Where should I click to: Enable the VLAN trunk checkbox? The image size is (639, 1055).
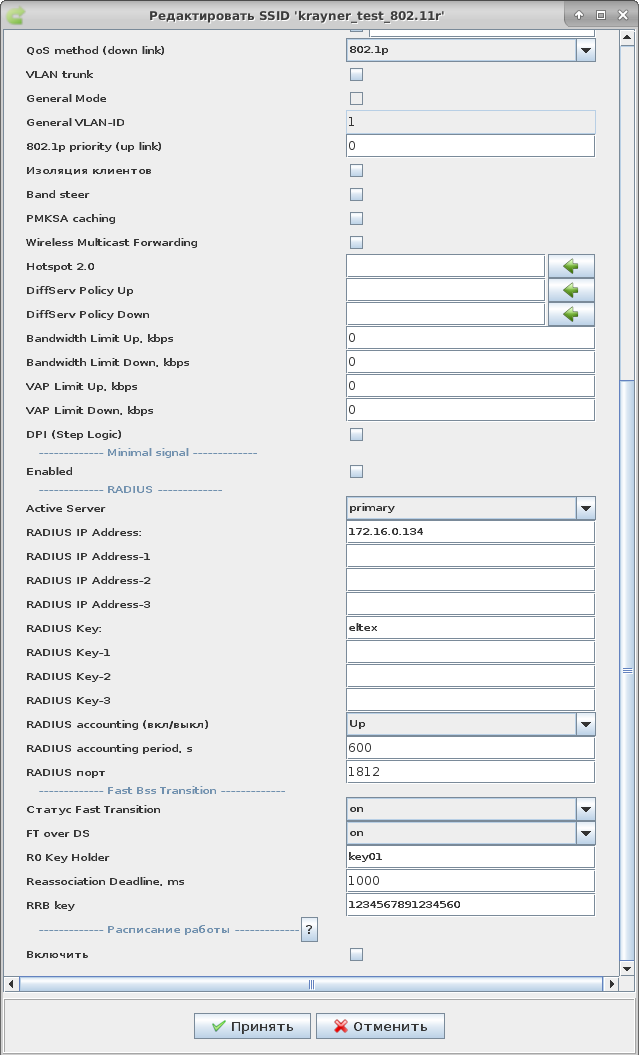pos(356,75)
